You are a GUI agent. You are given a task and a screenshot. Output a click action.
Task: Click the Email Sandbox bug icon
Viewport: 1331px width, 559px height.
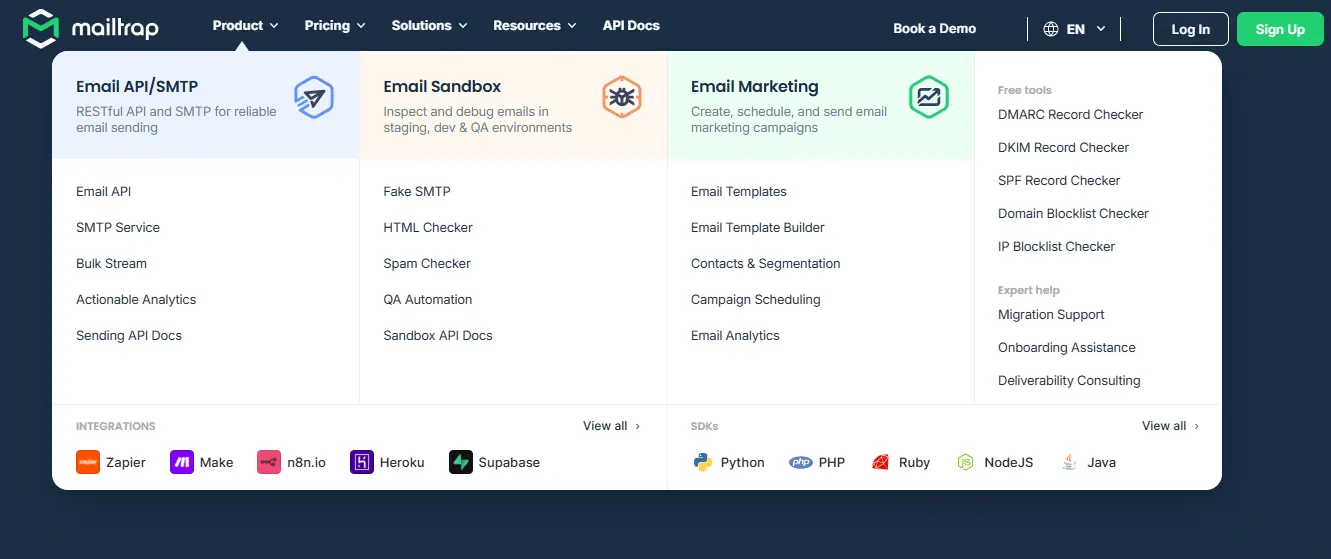coord(621,98)
